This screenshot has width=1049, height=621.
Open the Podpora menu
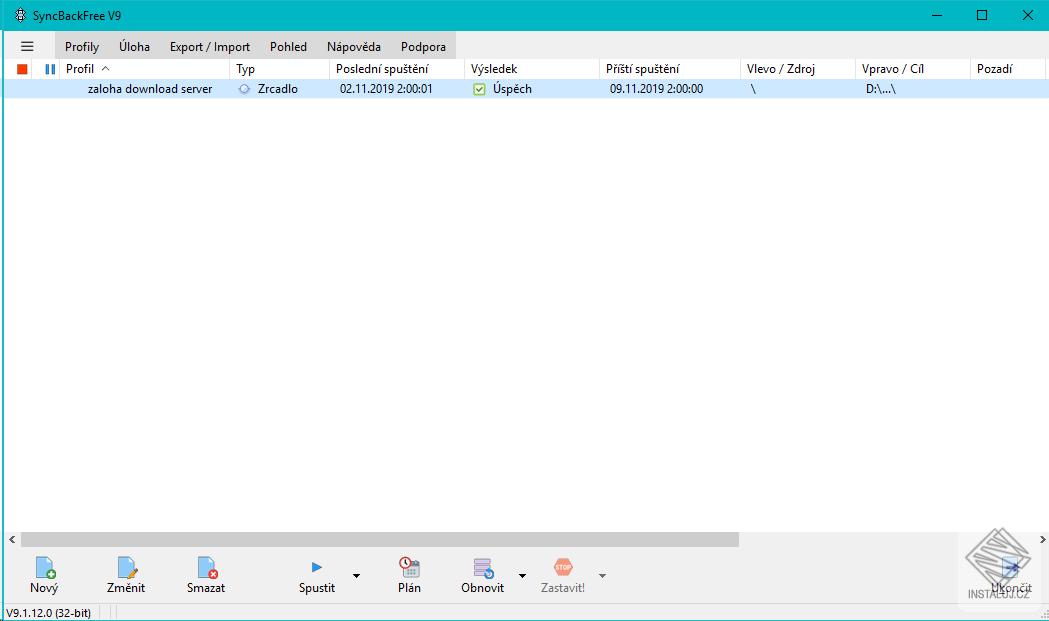423,47
